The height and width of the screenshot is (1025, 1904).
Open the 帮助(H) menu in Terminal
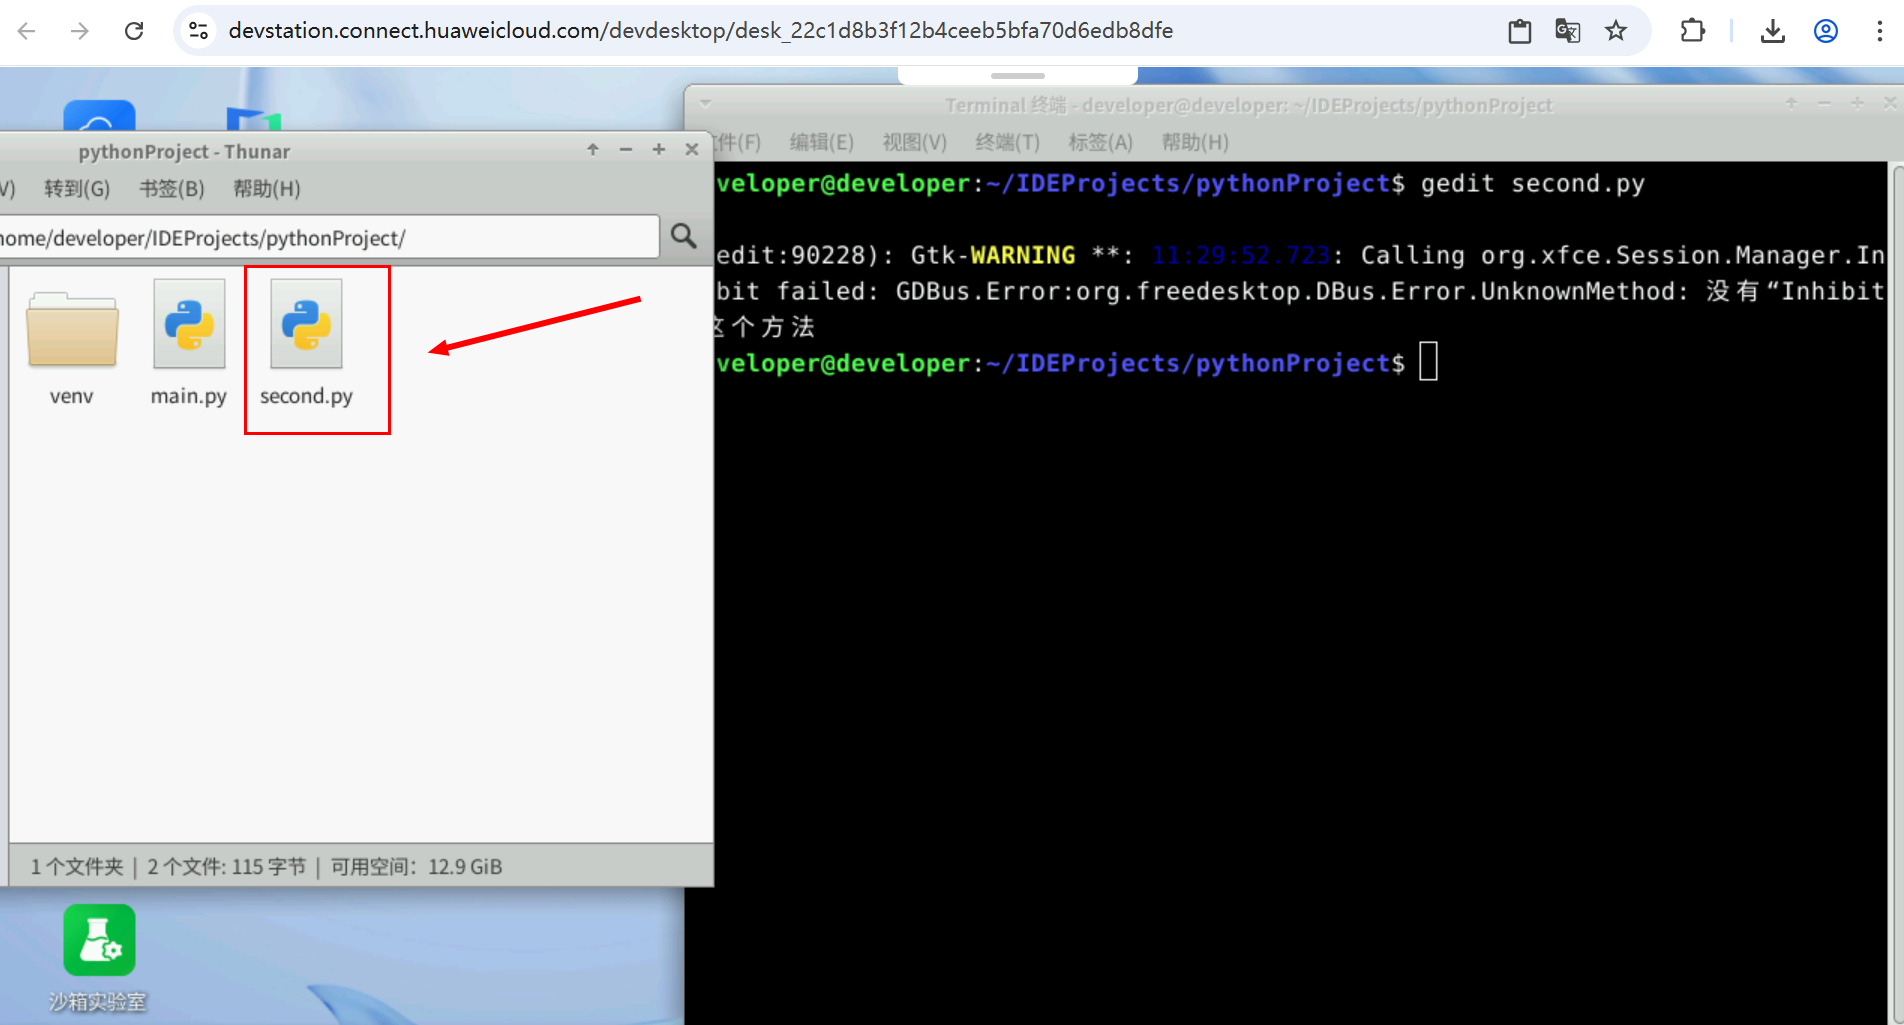coord(1195,142)
